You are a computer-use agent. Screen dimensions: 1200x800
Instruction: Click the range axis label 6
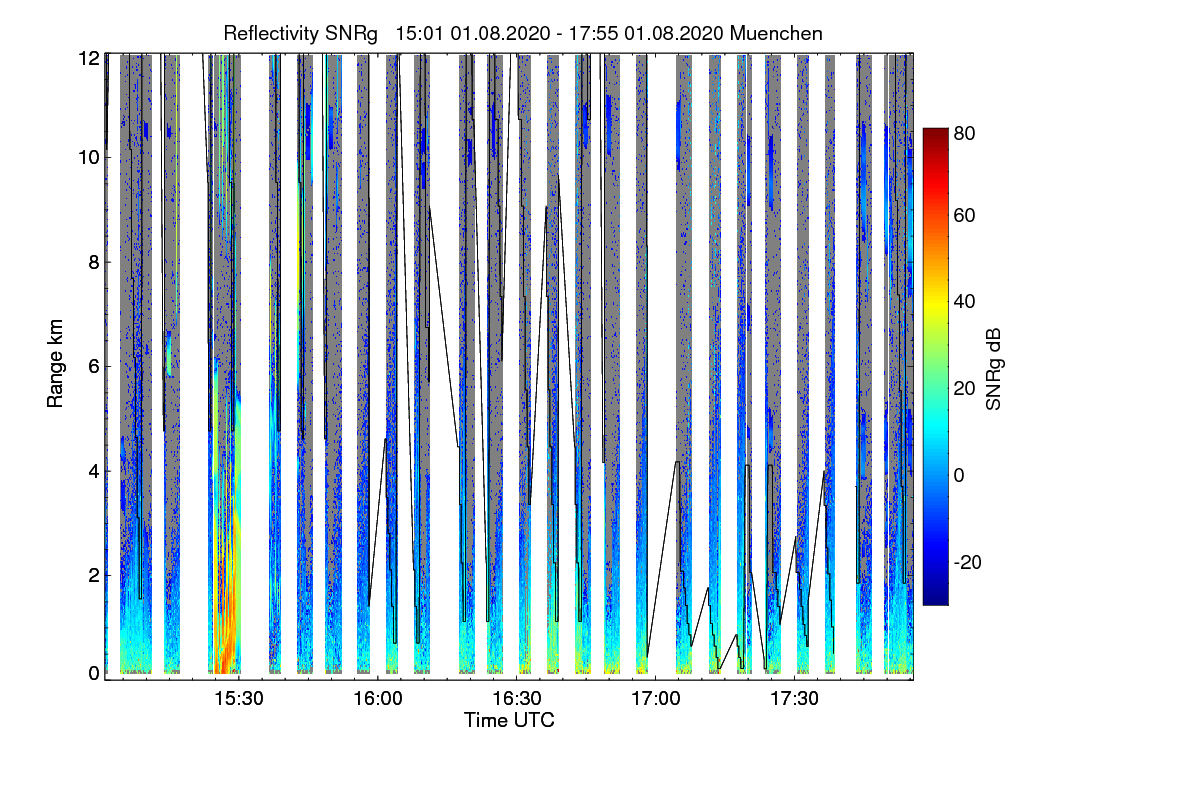[94, 366]
